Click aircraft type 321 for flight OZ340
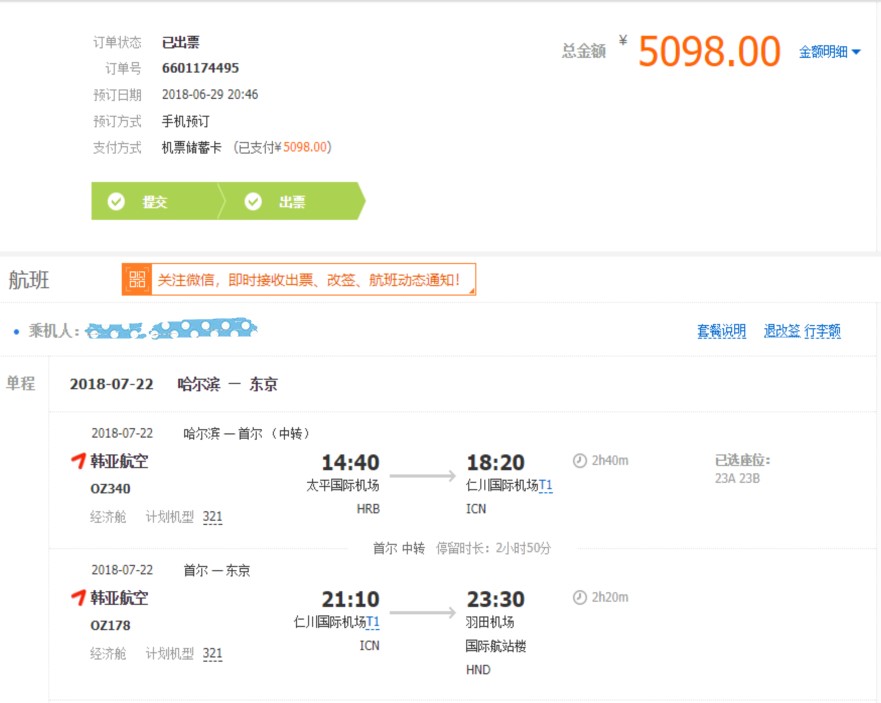Viewport: 881px width, 703px height. [x=212, y=517]
